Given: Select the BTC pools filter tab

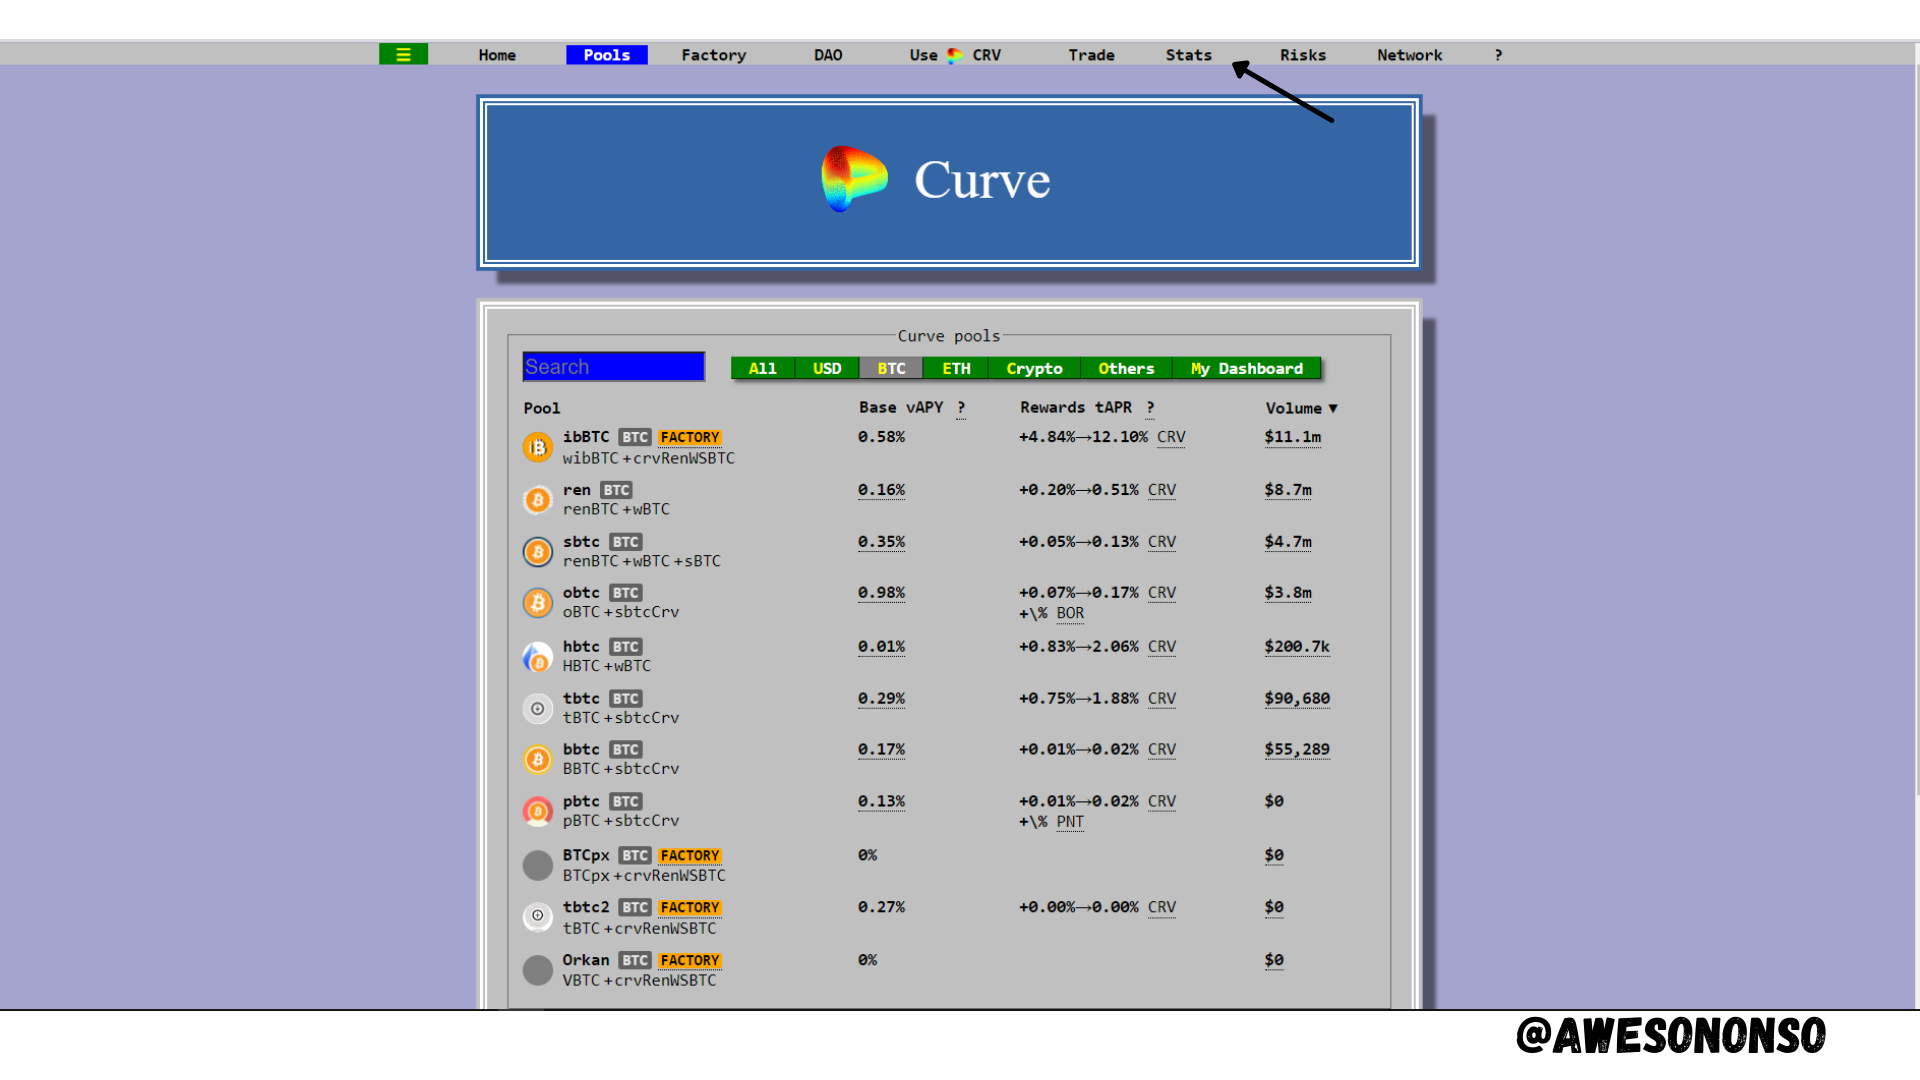Looking at the screenshot, I should coord(891,369).
